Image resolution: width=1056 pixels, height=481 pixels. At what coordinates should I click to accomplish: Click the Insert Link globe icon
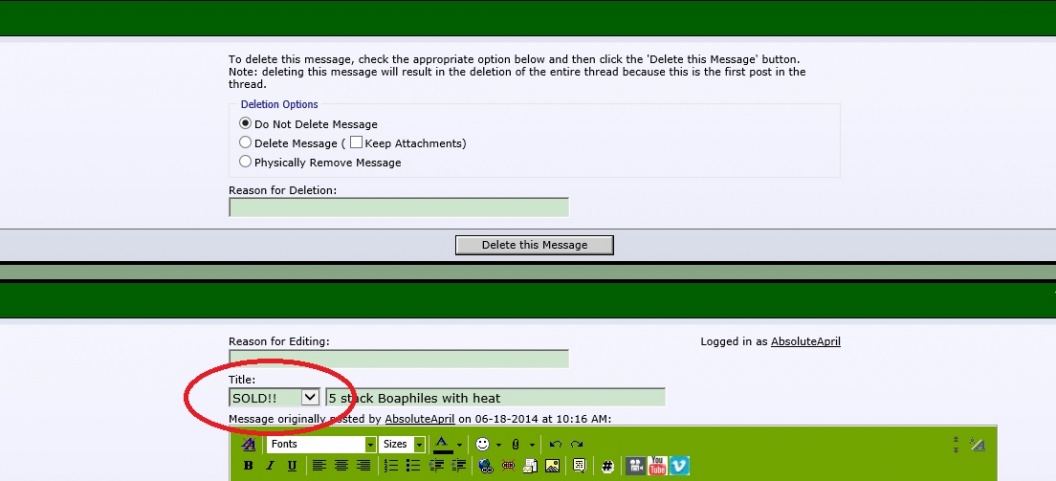[x=486, y=466]
